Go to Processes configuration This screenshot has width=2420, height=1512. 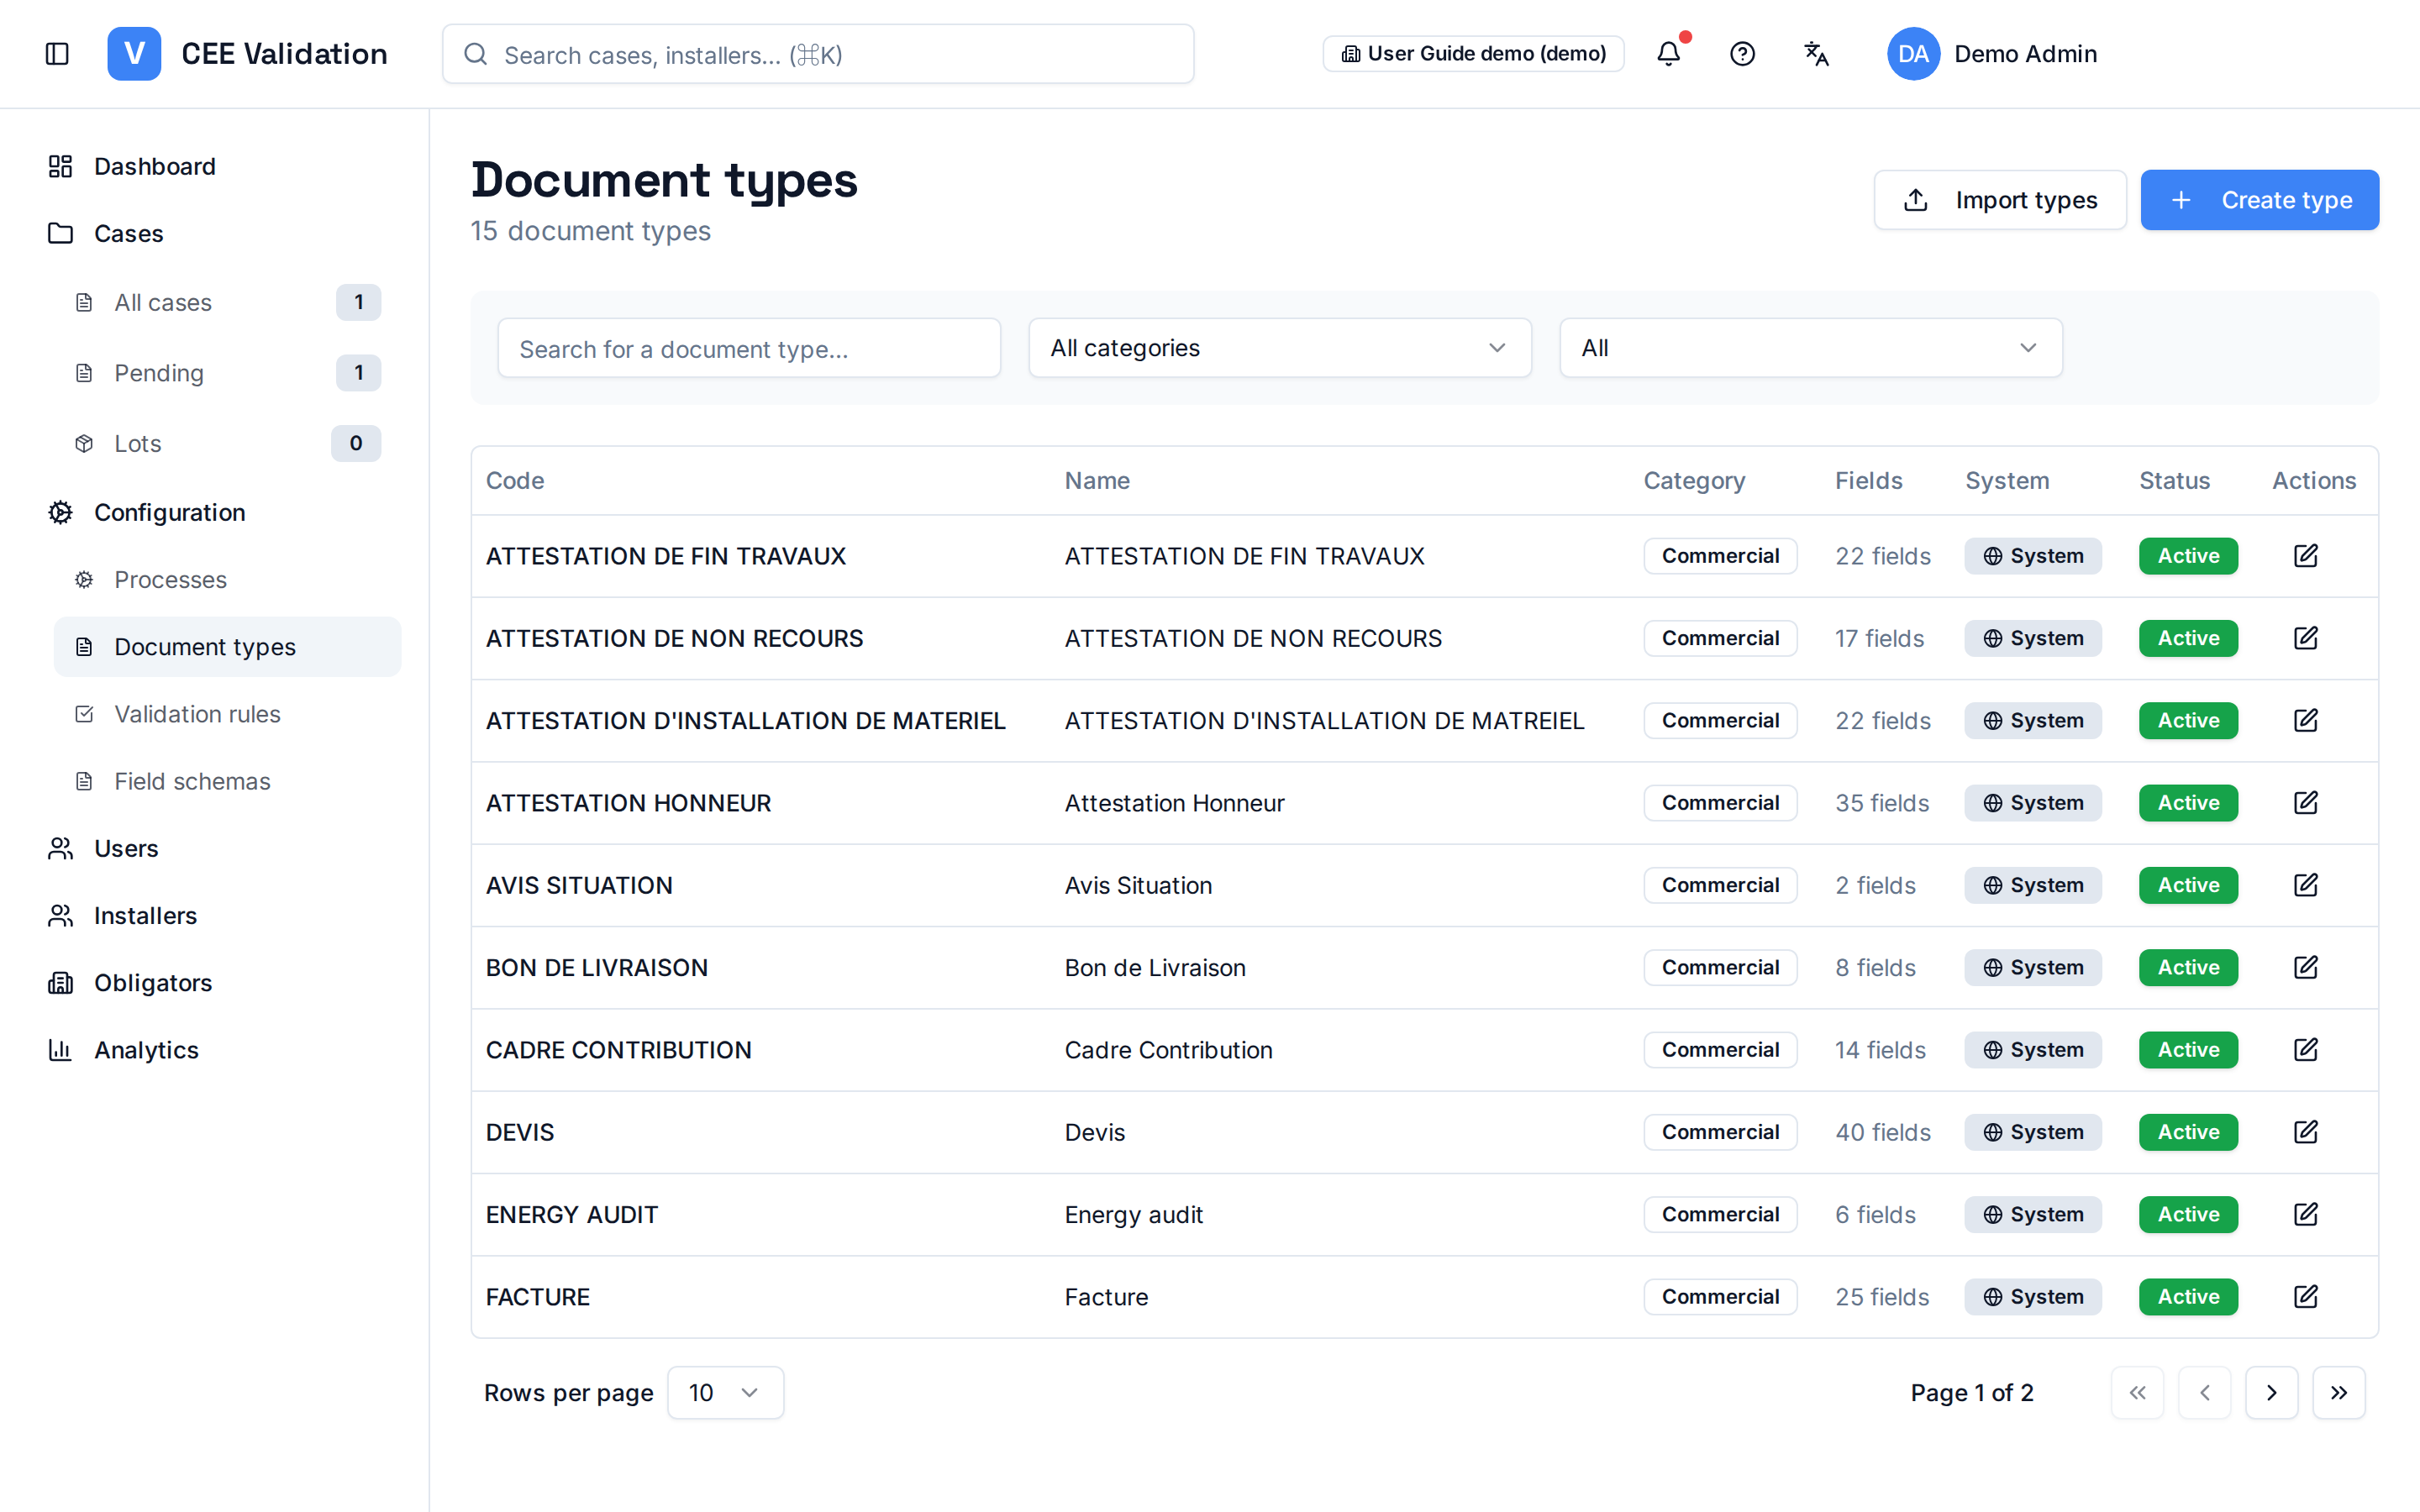coord(170,580)
